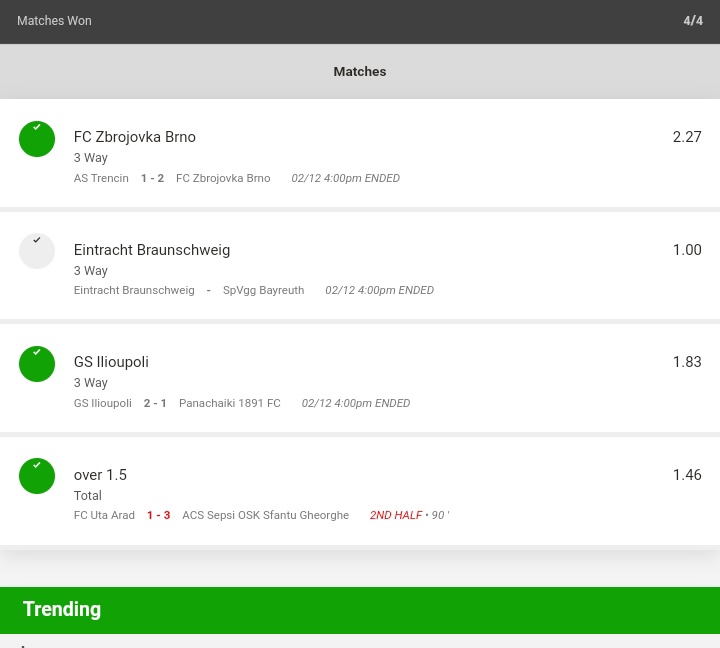Screen dimensions: 720x648
Task: Click AS Trencin team name
Action: pyautogui.click(x=101, y=178)
